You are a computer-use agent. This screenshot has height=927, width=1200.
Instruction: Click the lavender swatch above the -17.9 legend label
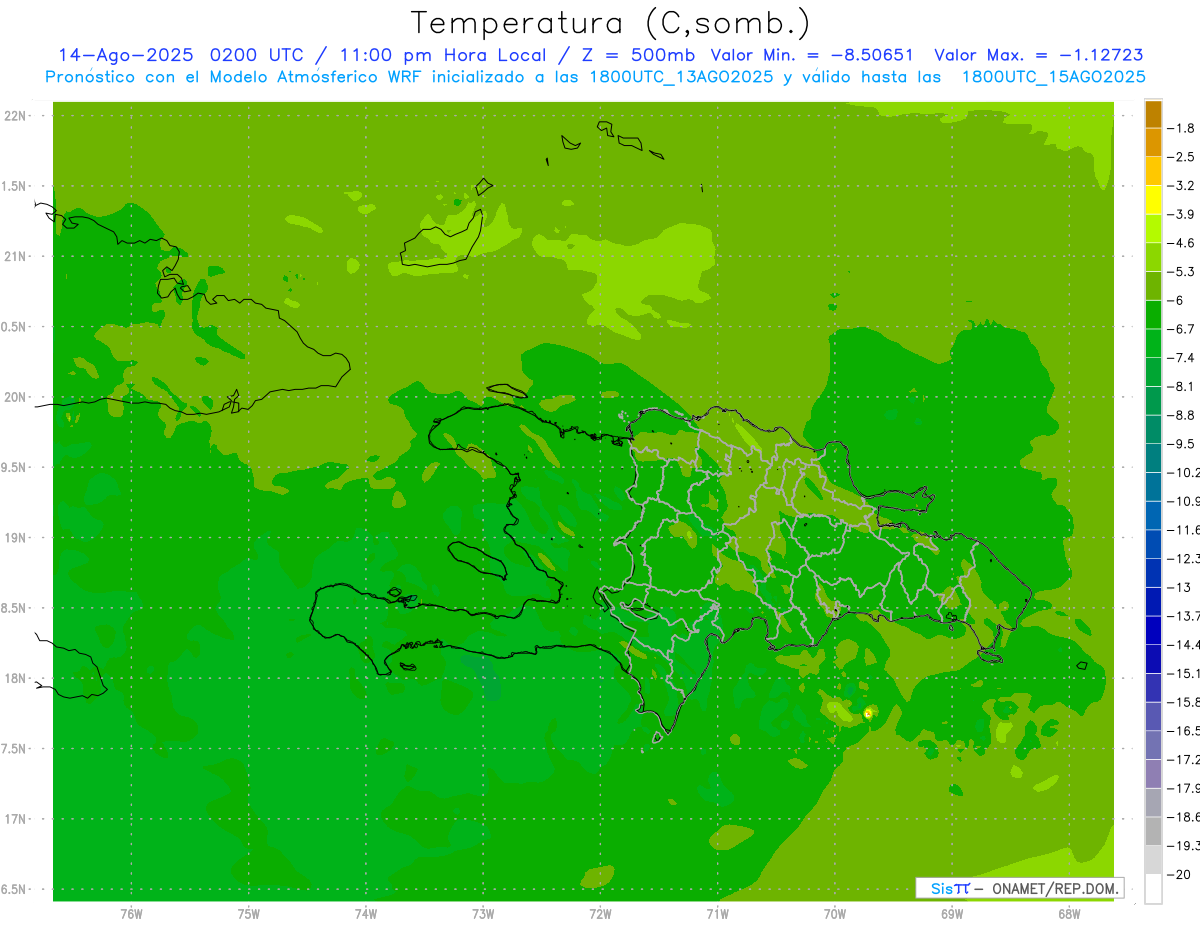pyautogui.click(x=1153, y=774)
